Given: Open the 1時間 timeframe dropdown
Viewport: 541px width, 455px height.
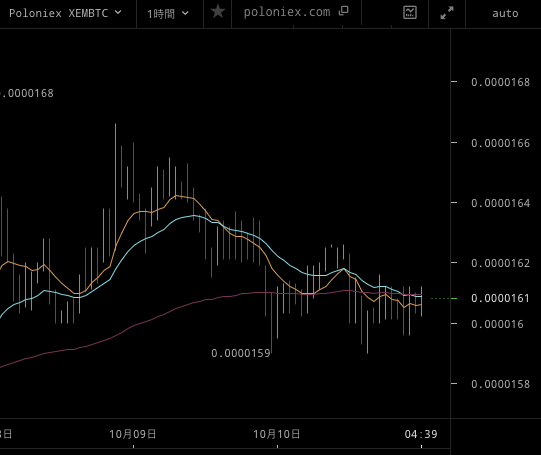Looking at the screenshot, I should coord(168,14).
